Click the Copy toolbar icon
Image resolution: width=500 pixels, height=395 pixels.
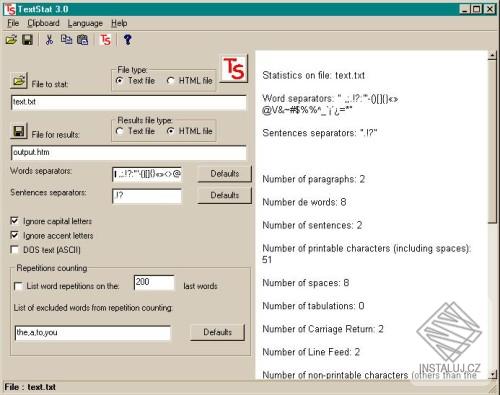click(66, 40)
